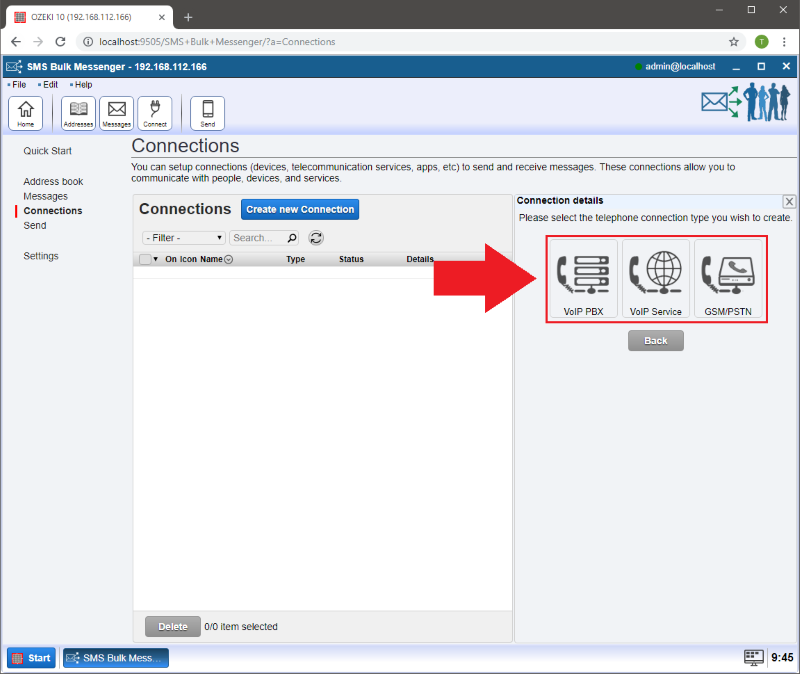800x674 pixels.
Task: Click the Send phone toolbar icon
Action: (208, 113)
